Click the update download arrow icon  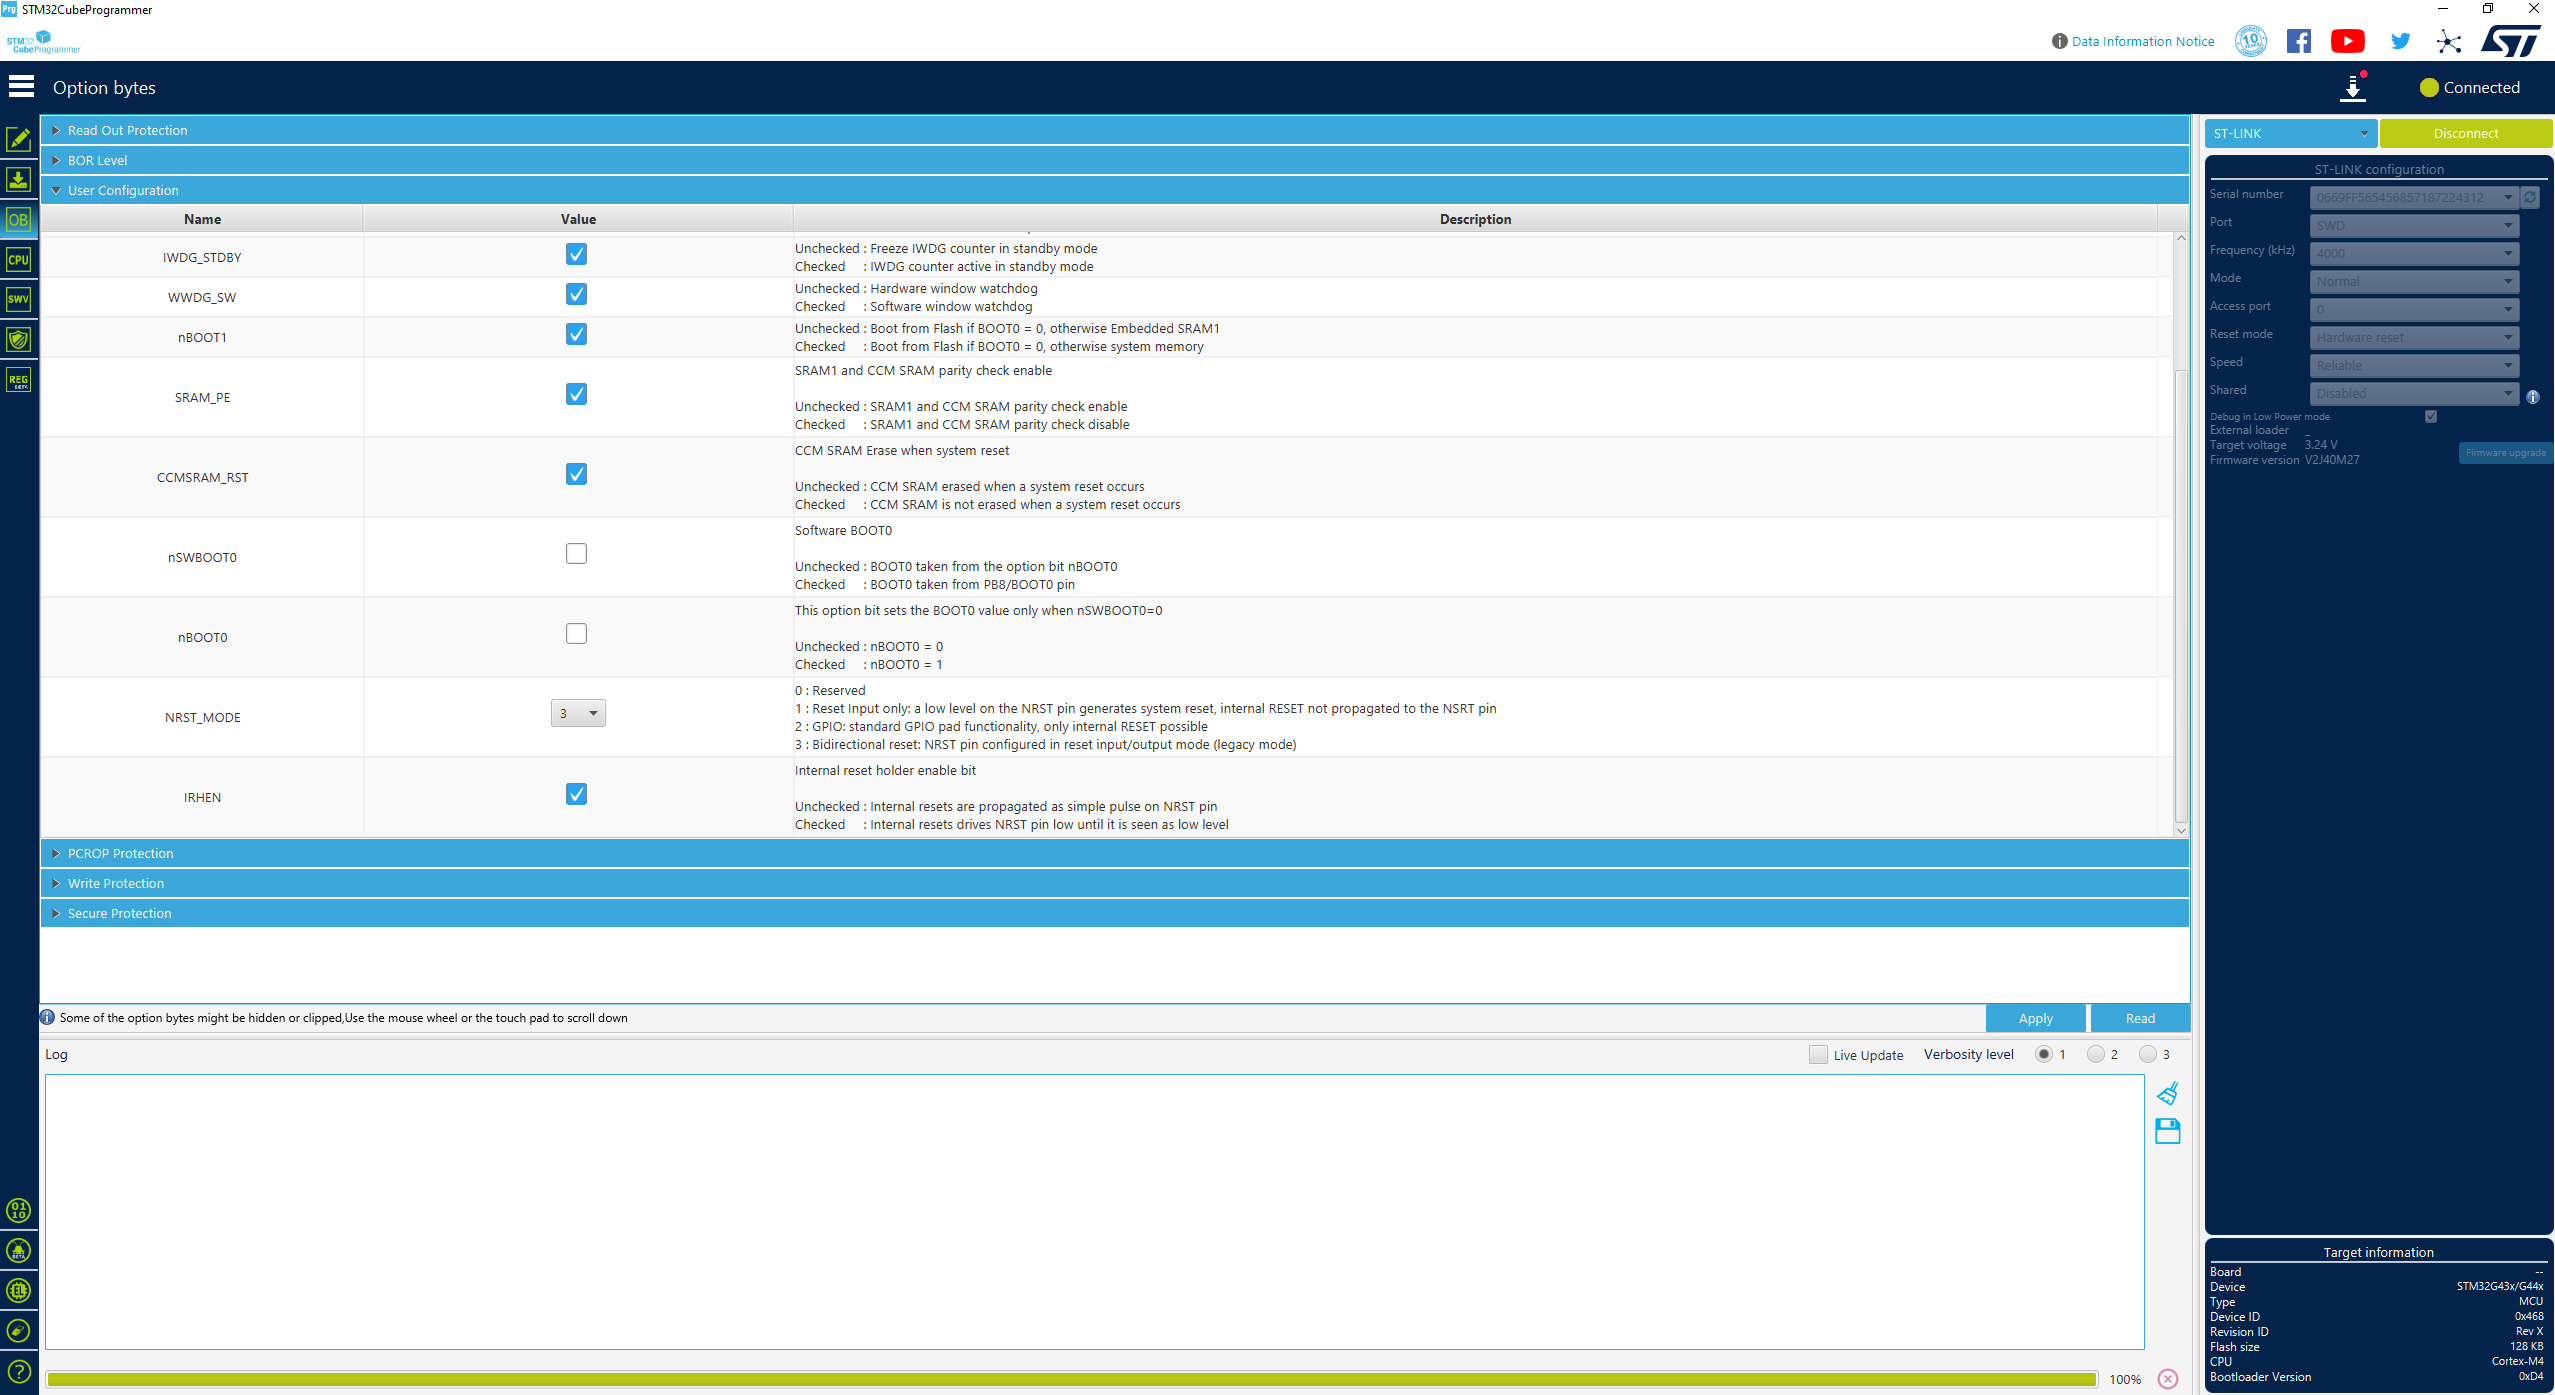coord(2353,88)
